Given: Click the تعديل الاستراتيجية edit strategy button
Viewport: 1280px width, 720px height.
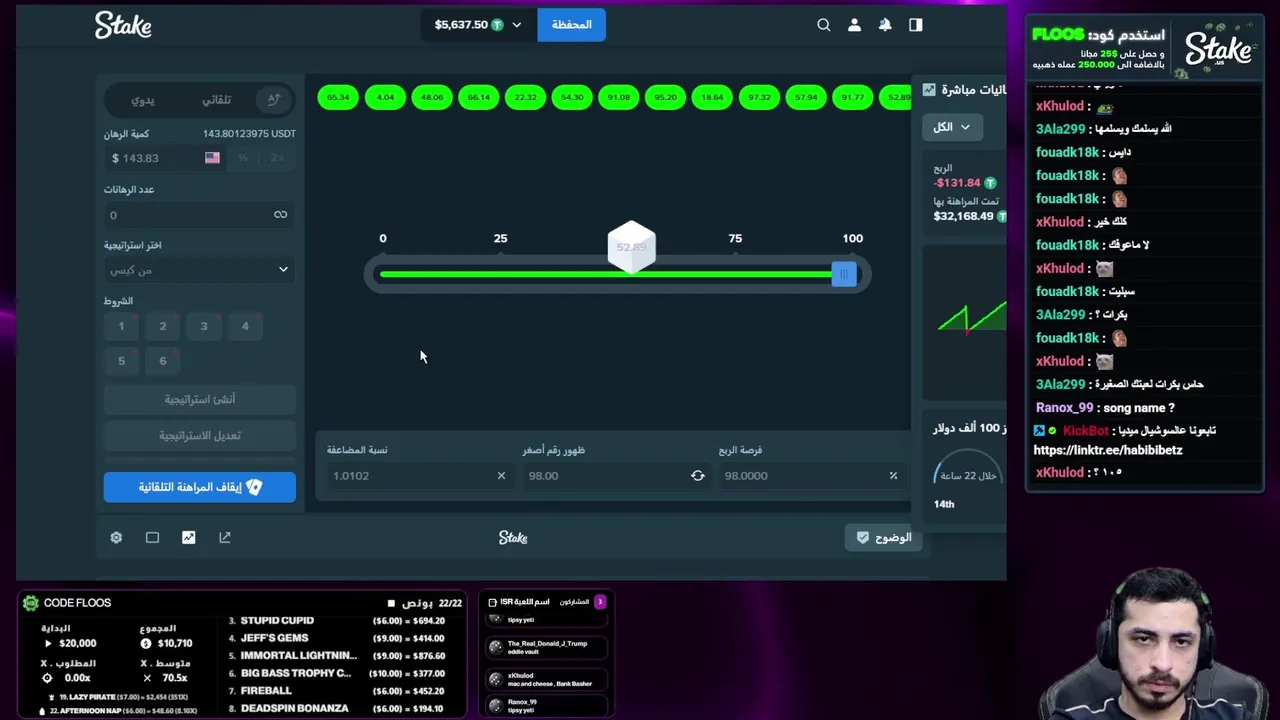Looking at the screenshot, I should pyautogui.click(x=200, y=436).
